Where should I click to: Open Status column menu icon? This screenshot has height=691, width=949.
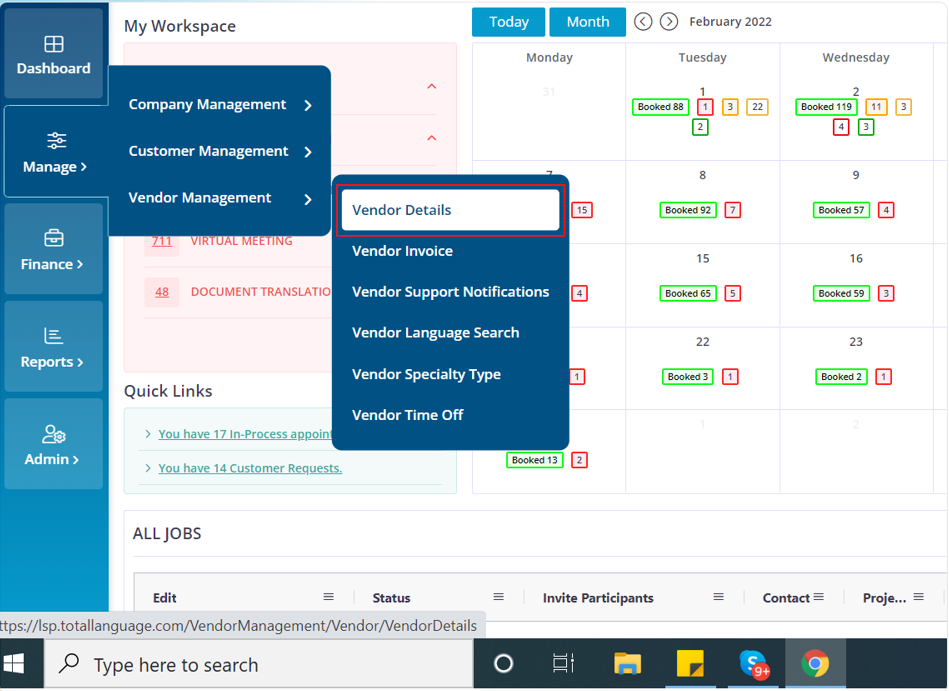point(498,597)
